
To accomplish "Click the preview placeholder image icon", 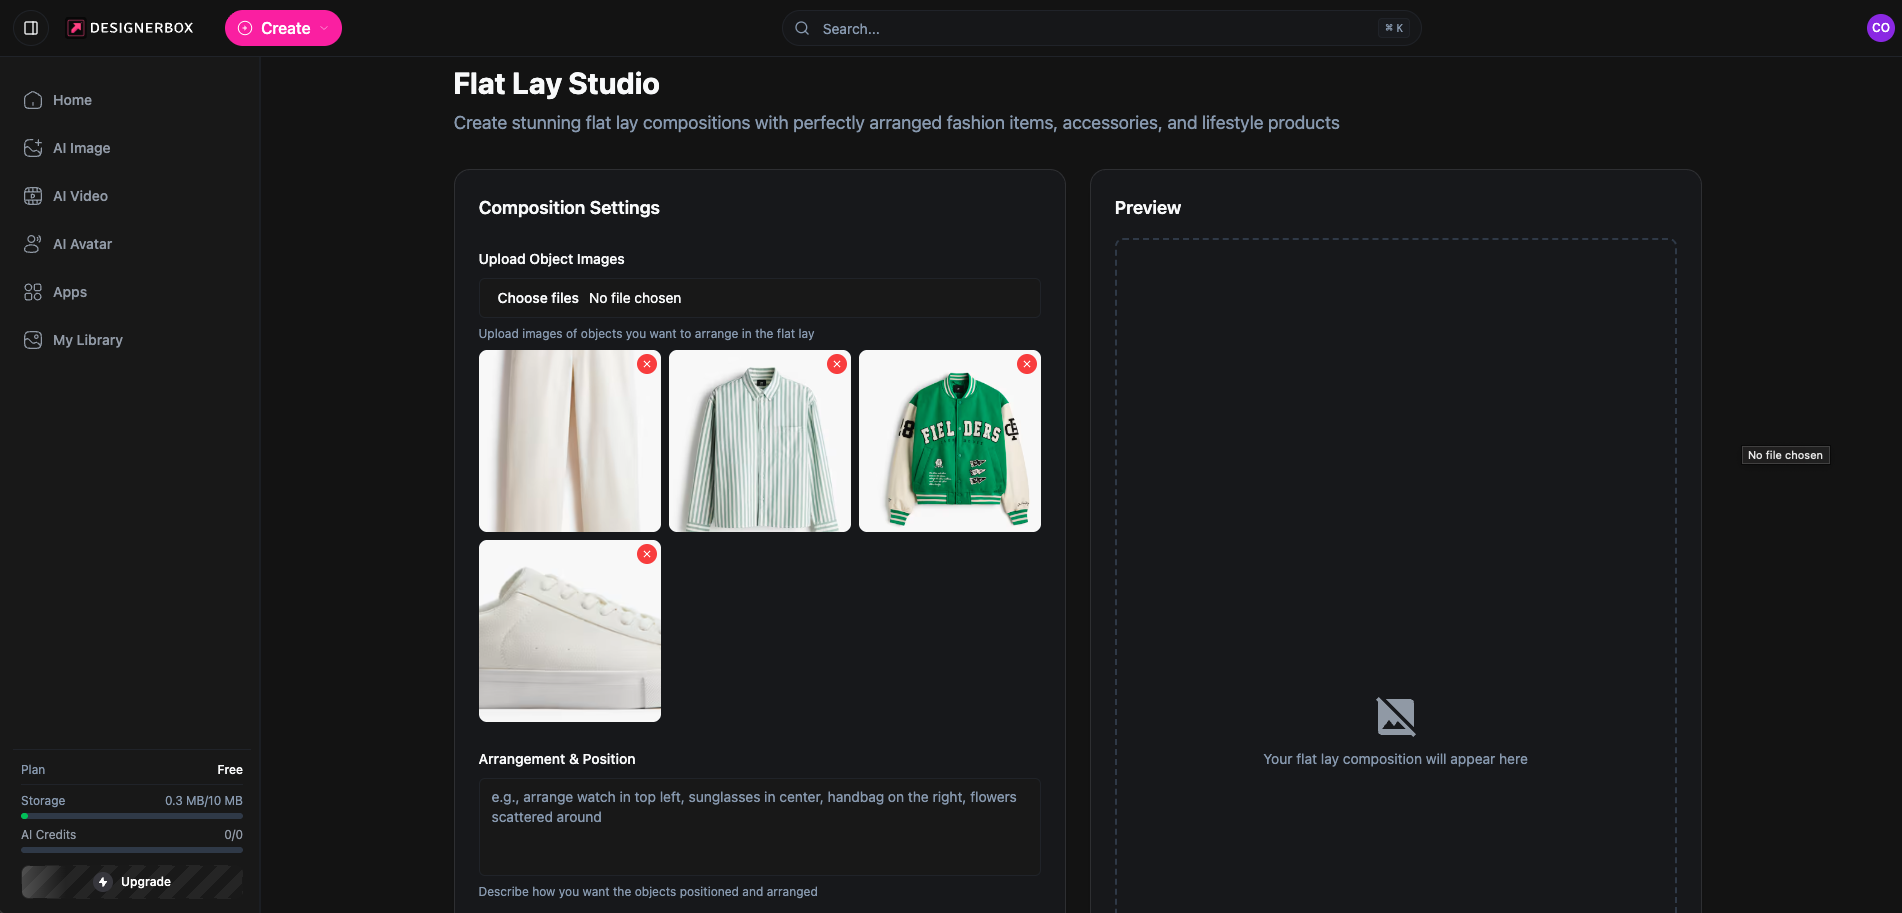I will coord(1396,717).
